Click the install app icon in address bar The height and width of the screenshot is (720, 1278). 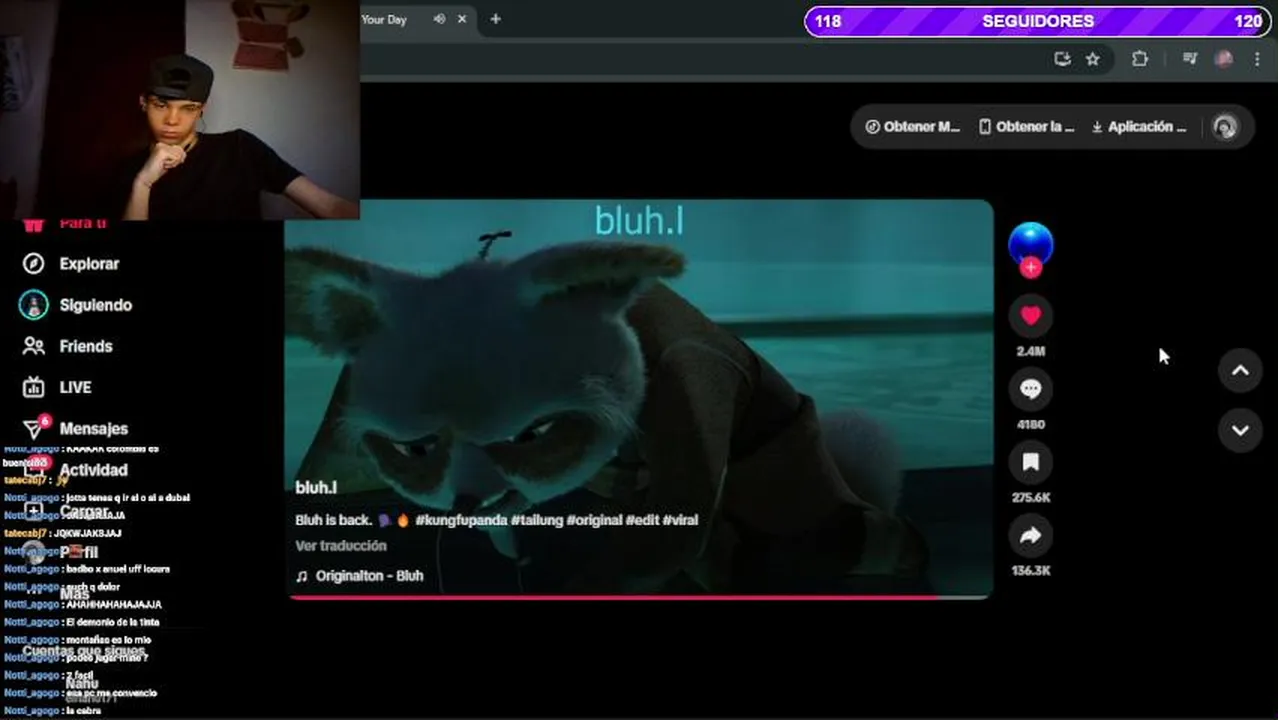coord(1063,59)
